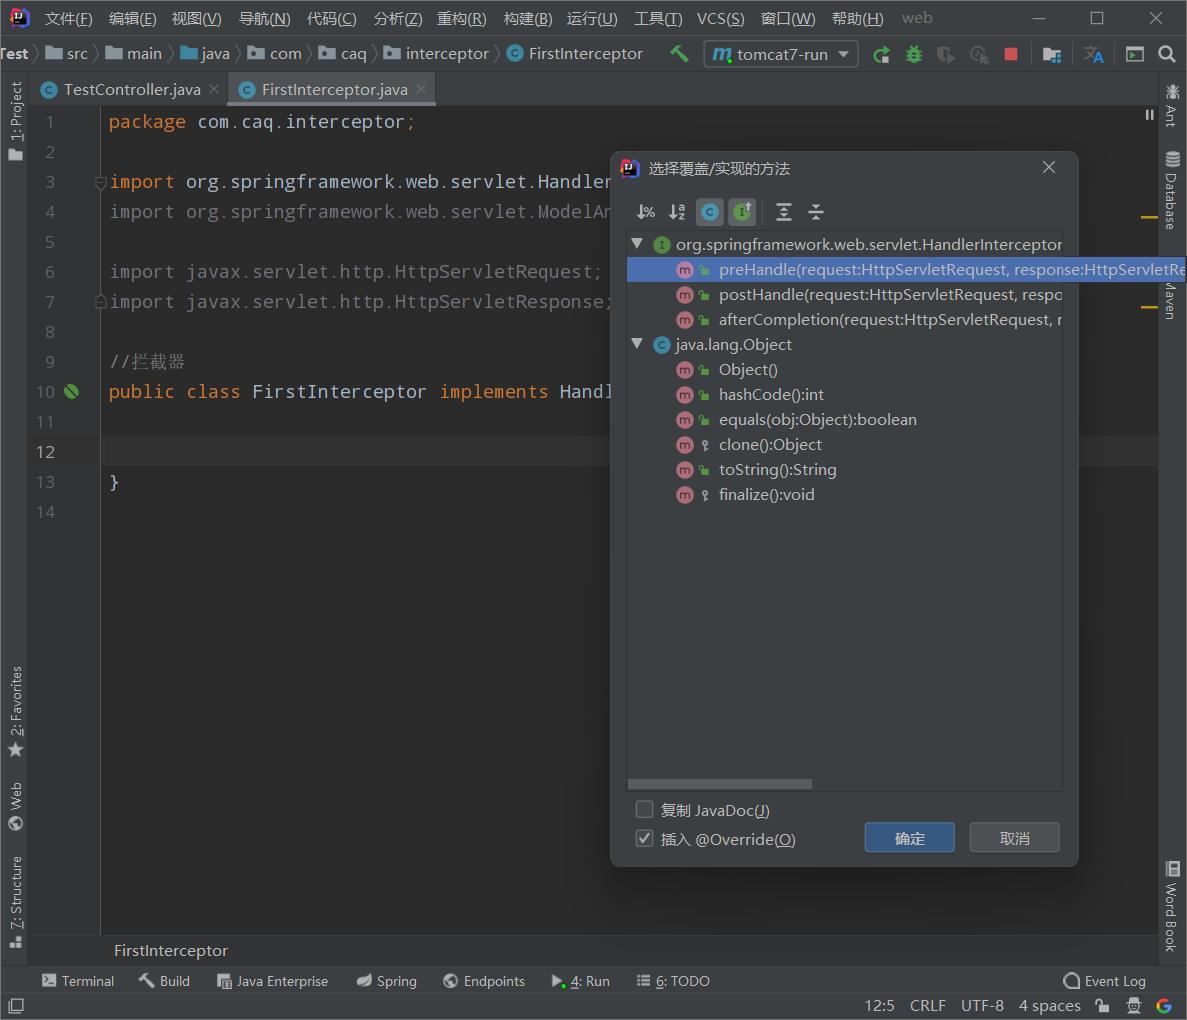Click the green Debug bug icon

[x=913, y=54]
